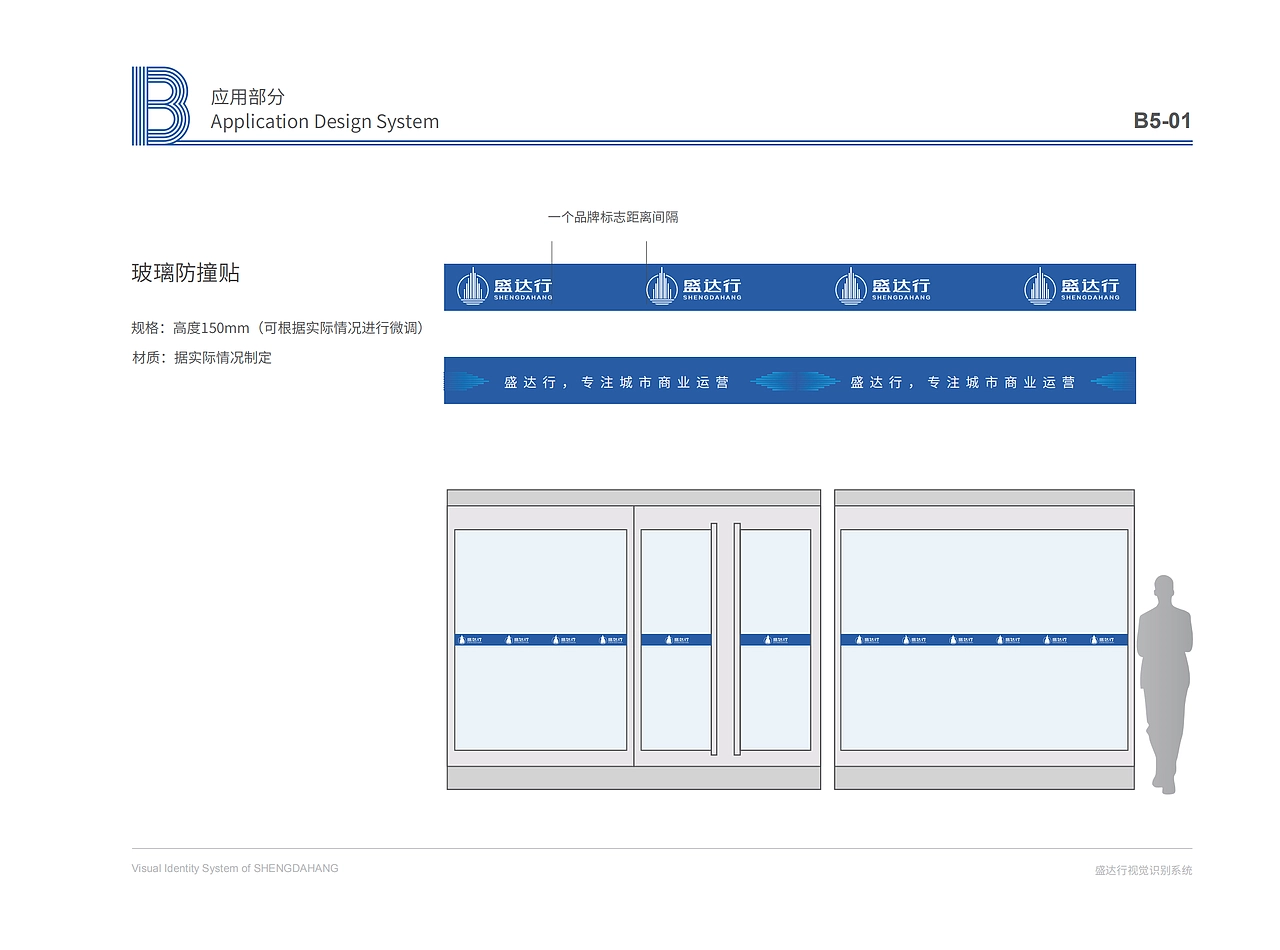Click the 规格:高度150mm specification line
Viewport: 1280px width, 950px height.
278,328
